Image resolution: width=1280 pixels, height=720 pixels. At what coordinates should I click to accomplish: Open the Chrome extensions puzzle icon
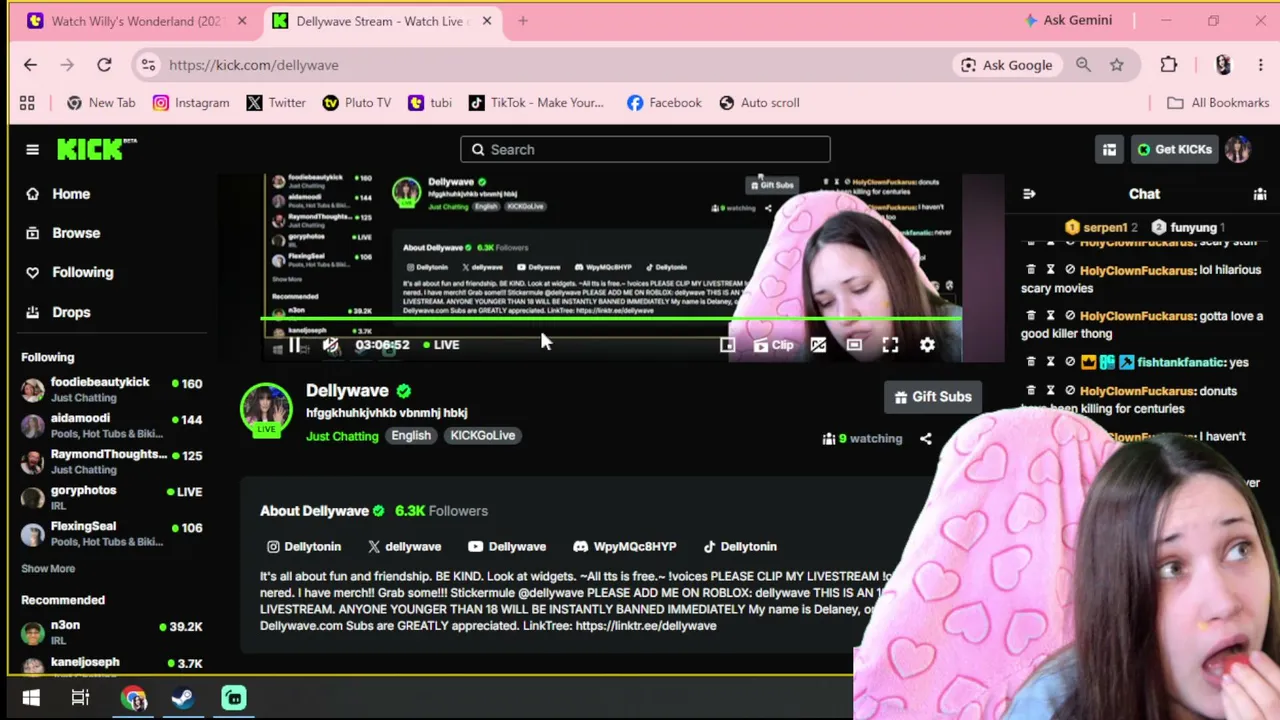(x=1169, y=65)
